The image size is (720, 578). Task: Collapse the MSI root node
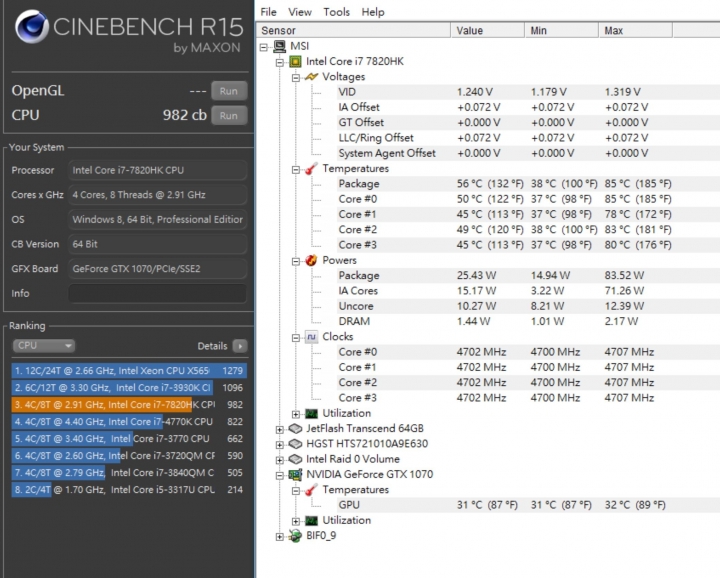[x=264, y=47]
